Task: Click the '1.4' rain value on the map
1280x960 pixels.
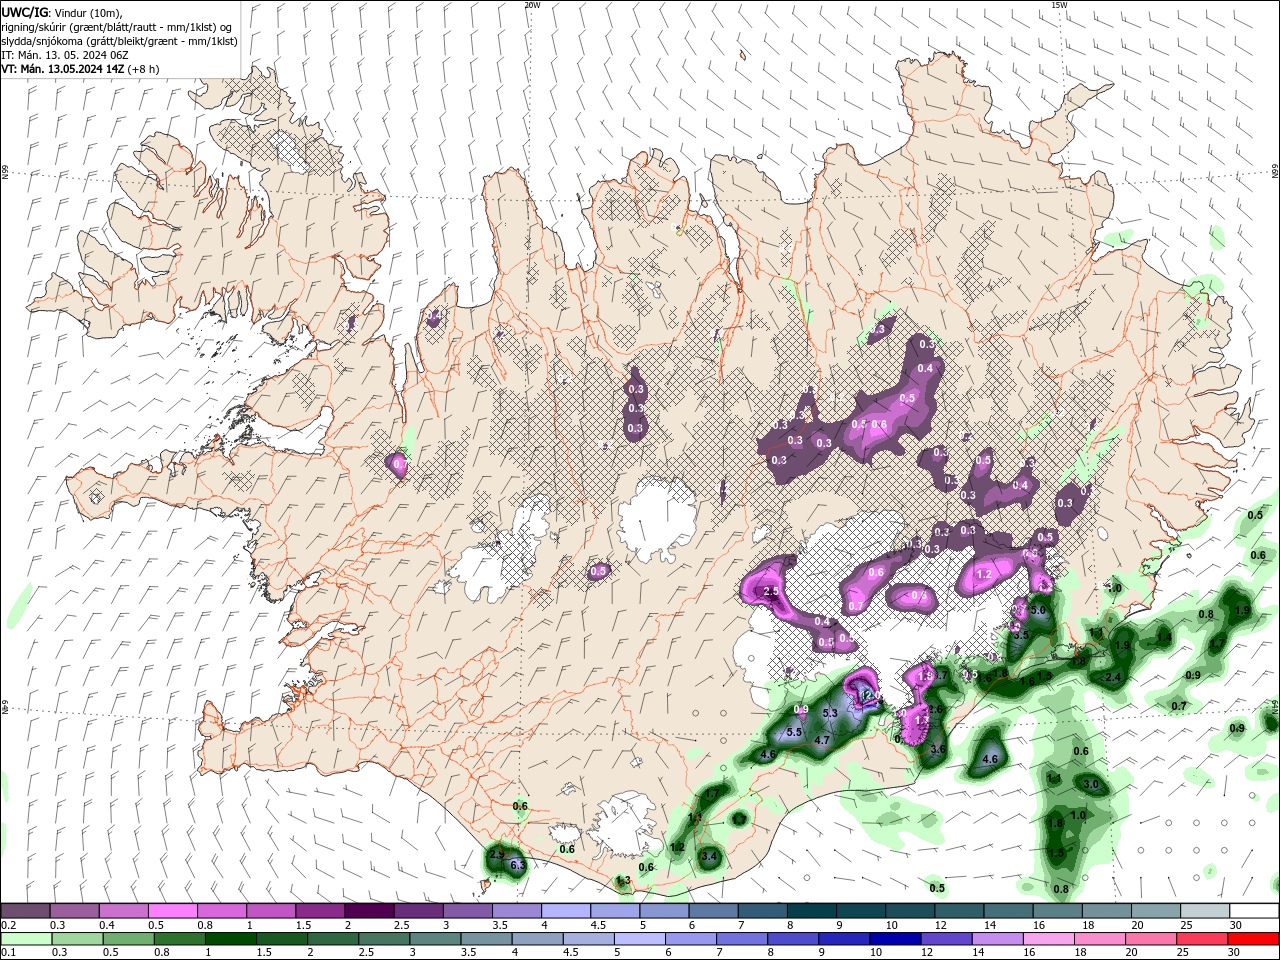Action: [x=1164, y=637]
